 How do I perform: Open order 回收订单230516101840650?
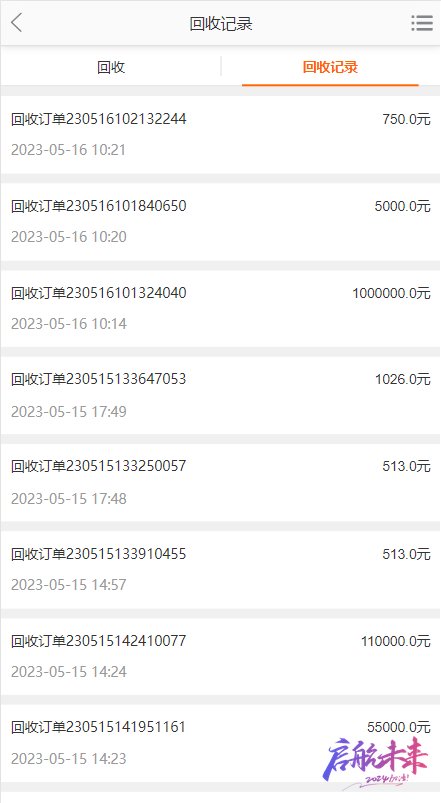[x=220, y=222]
